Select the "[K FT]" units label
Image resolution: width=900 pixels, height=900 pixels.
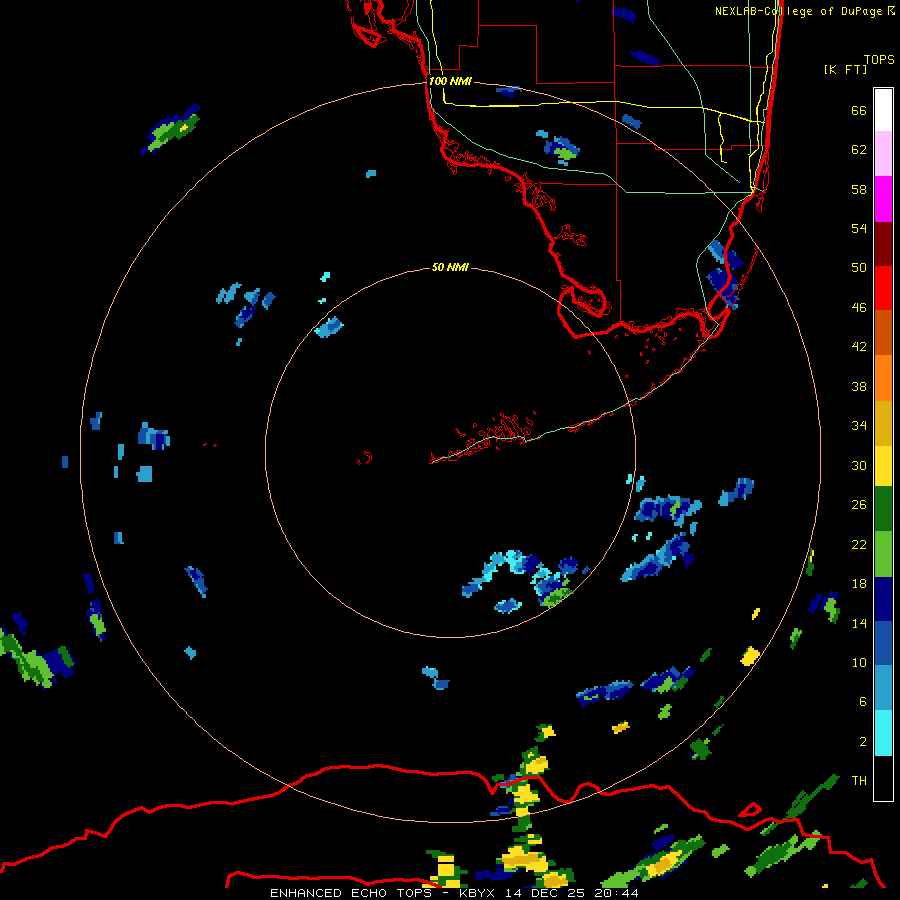tap(845, 70)
